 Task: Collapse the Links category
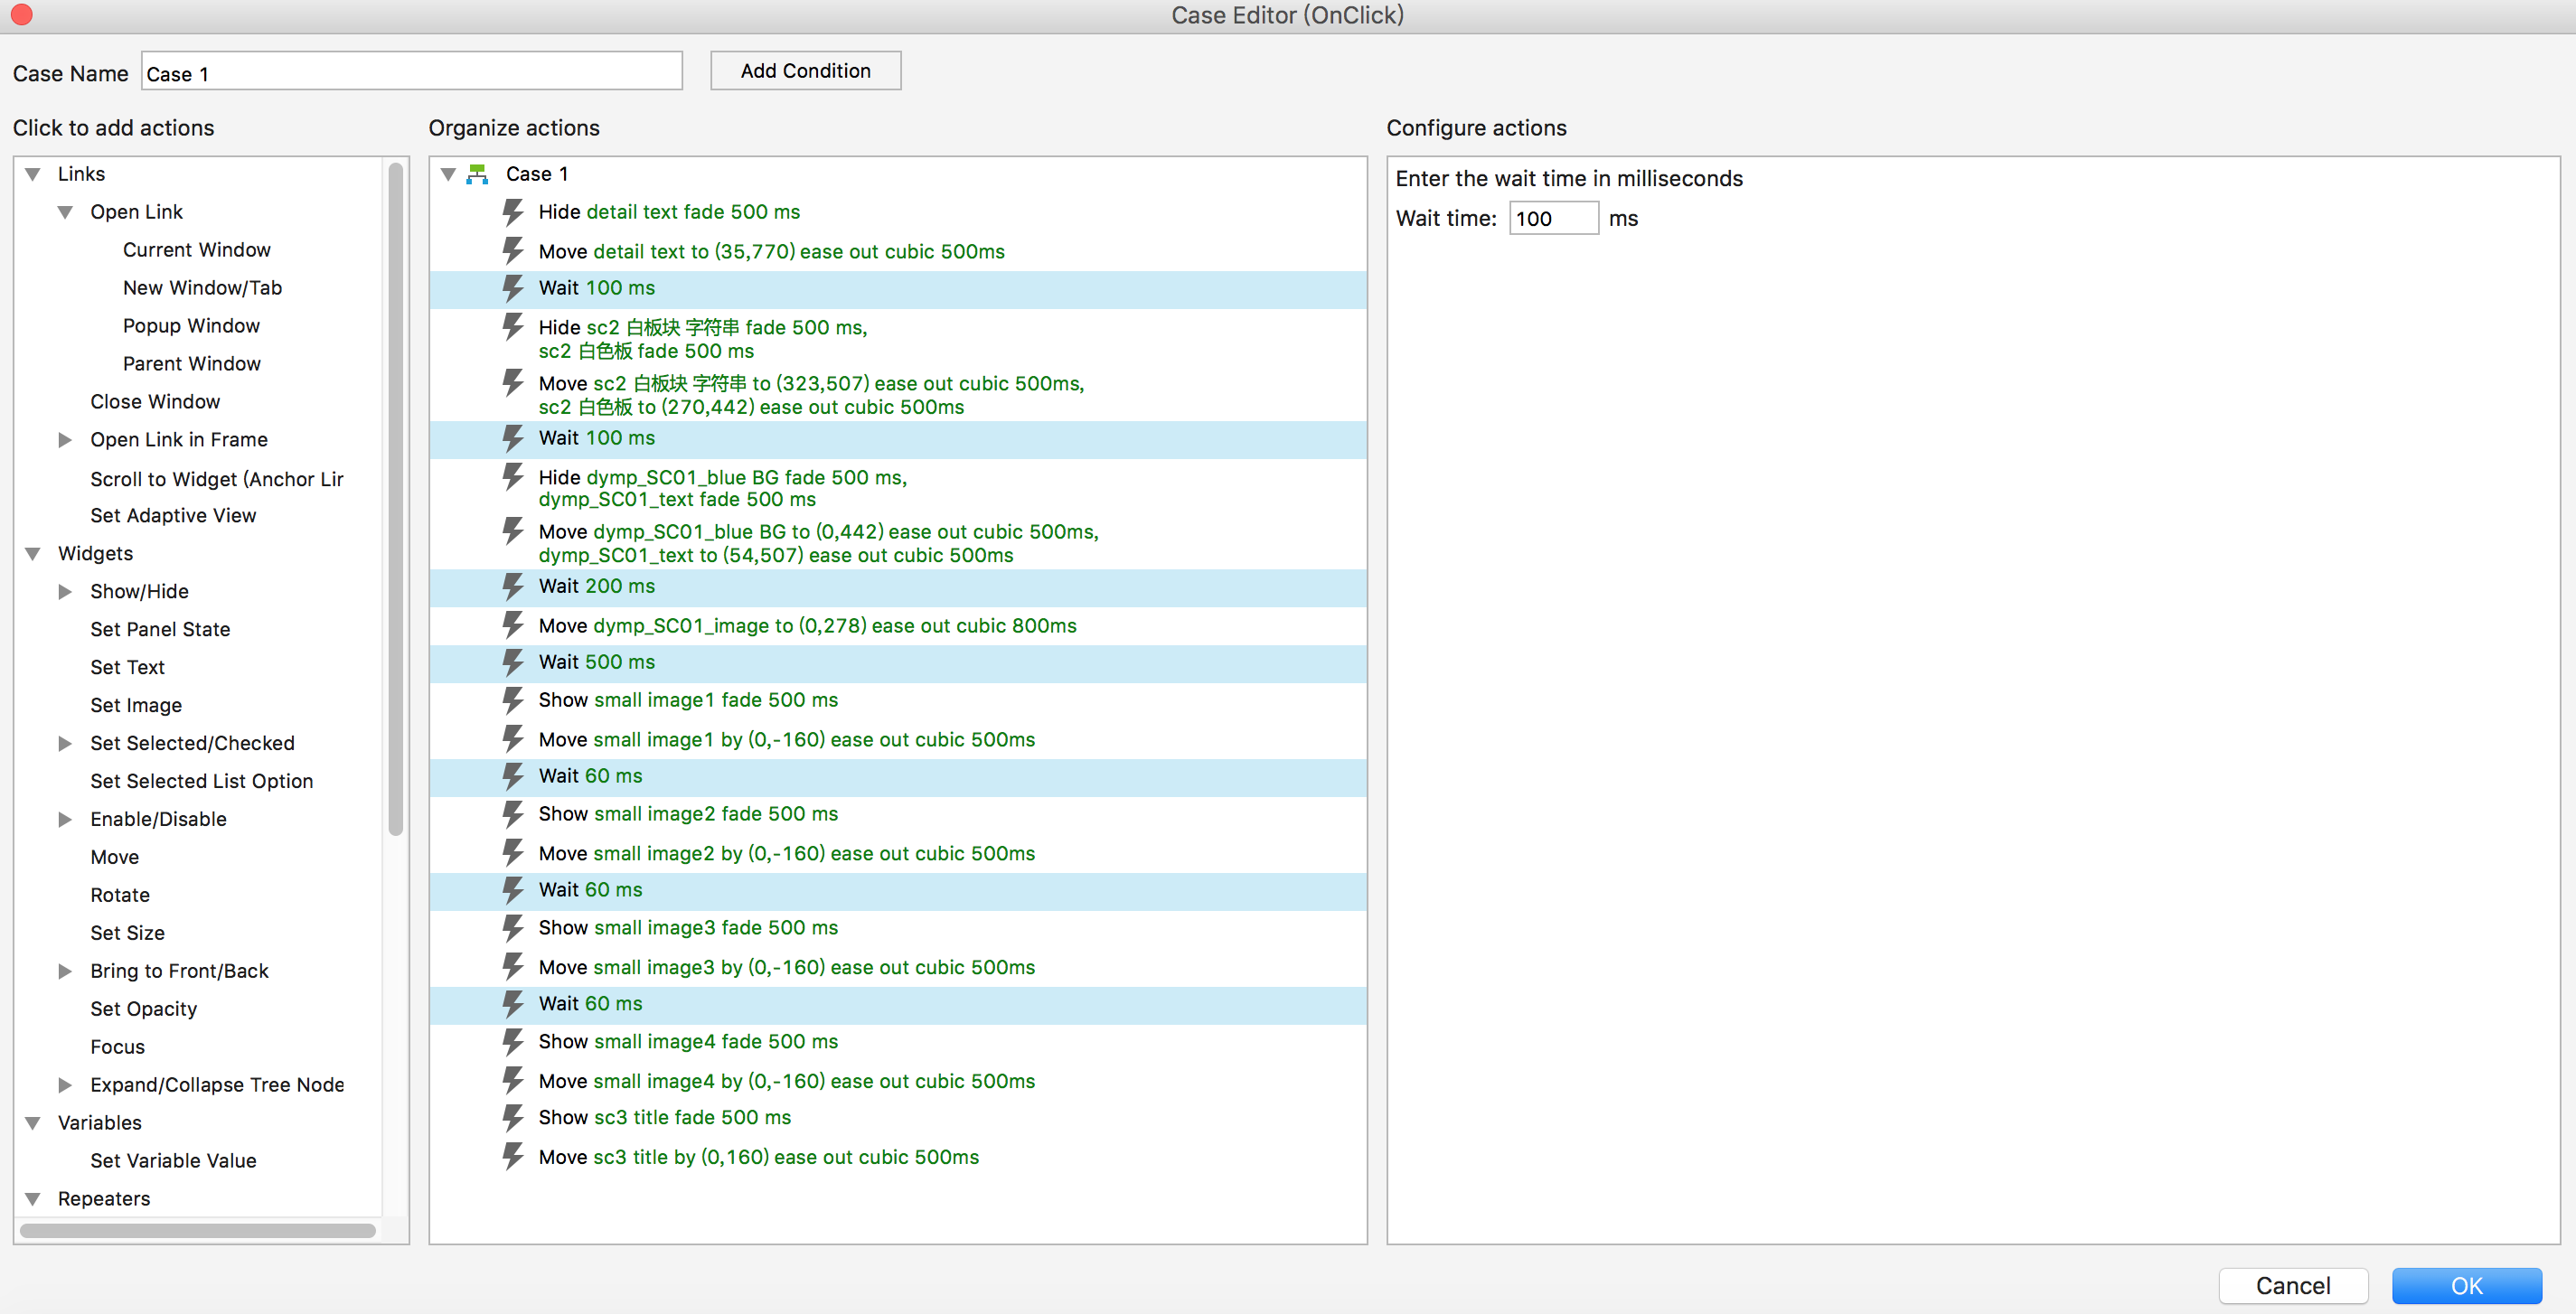click(x=33, y=174)
